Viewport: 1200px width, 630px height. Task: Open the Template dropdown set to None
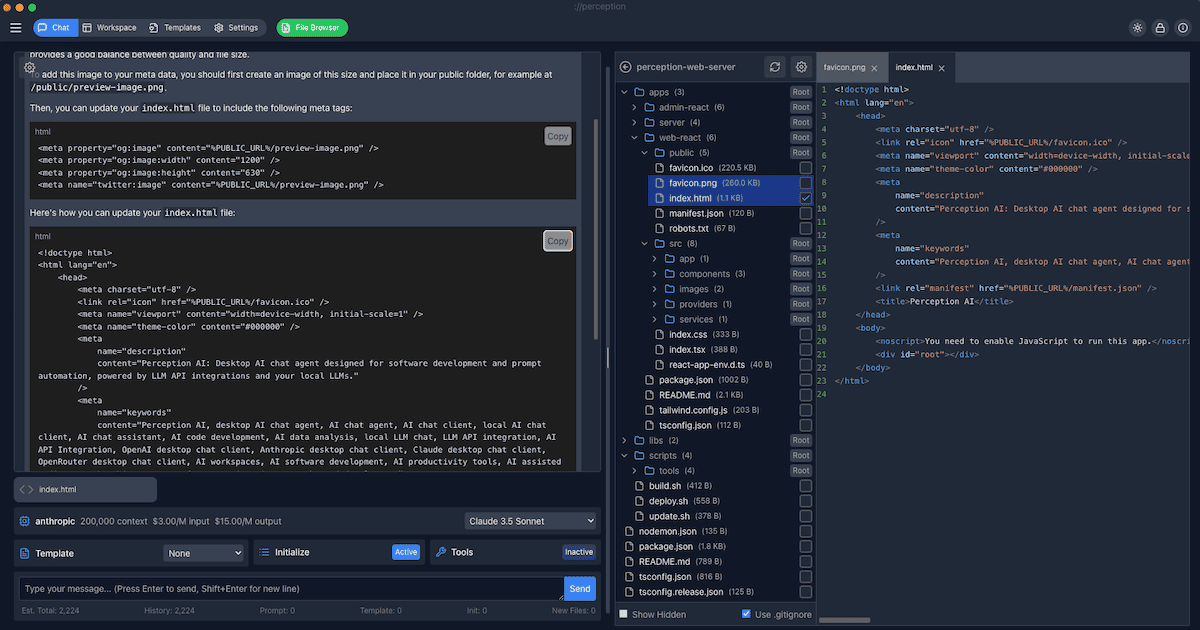click(204, 553)
